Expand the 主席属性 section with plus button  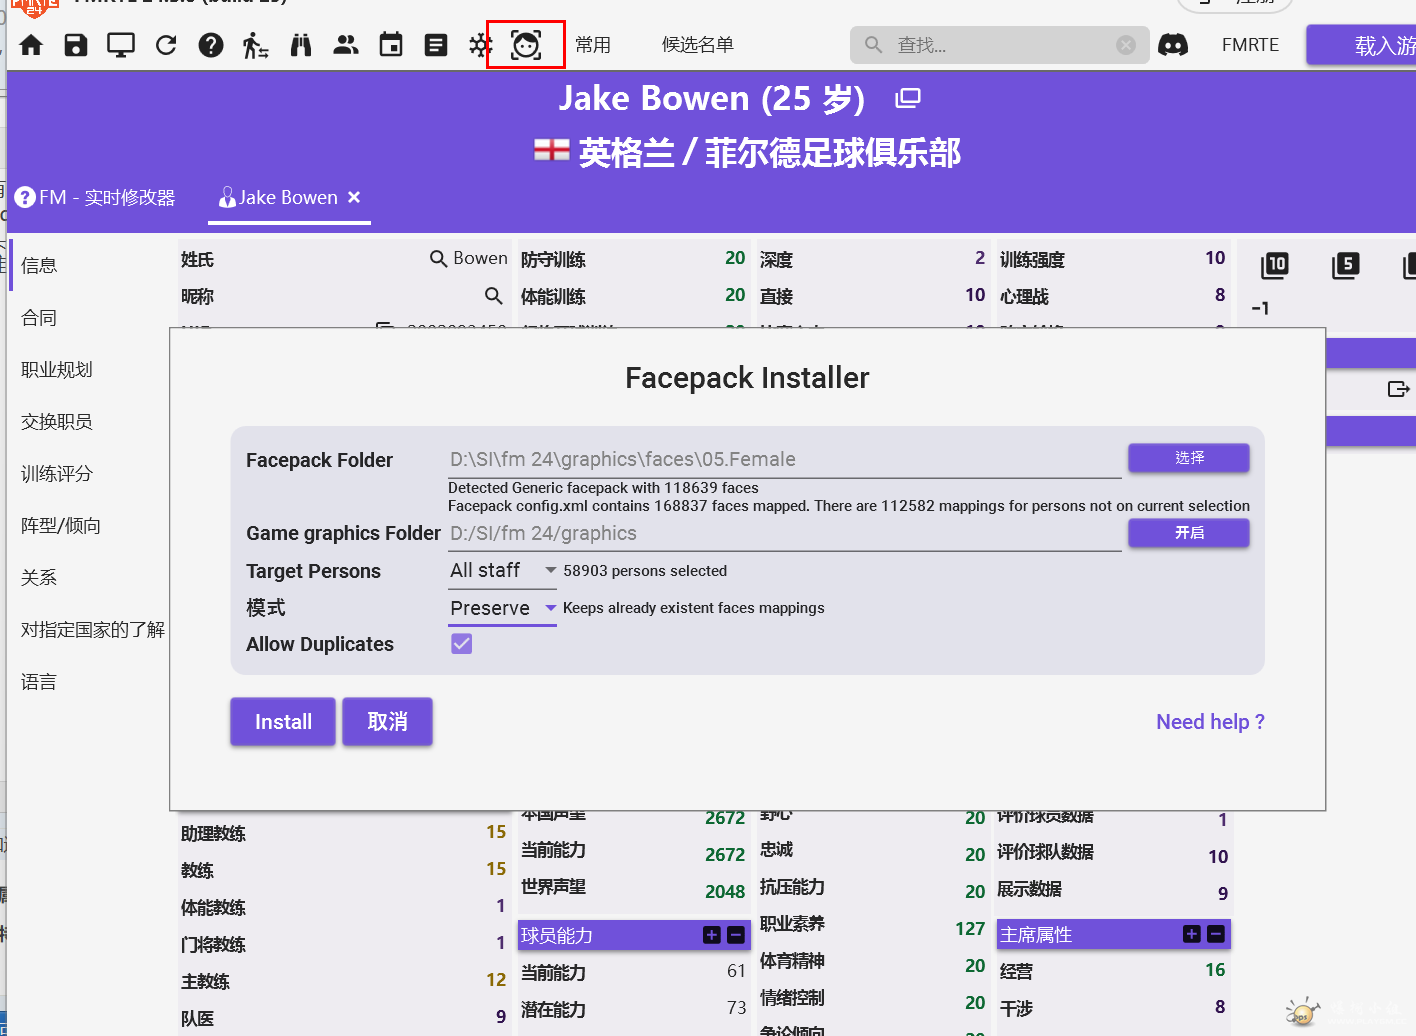click(x=1191, y=934)
